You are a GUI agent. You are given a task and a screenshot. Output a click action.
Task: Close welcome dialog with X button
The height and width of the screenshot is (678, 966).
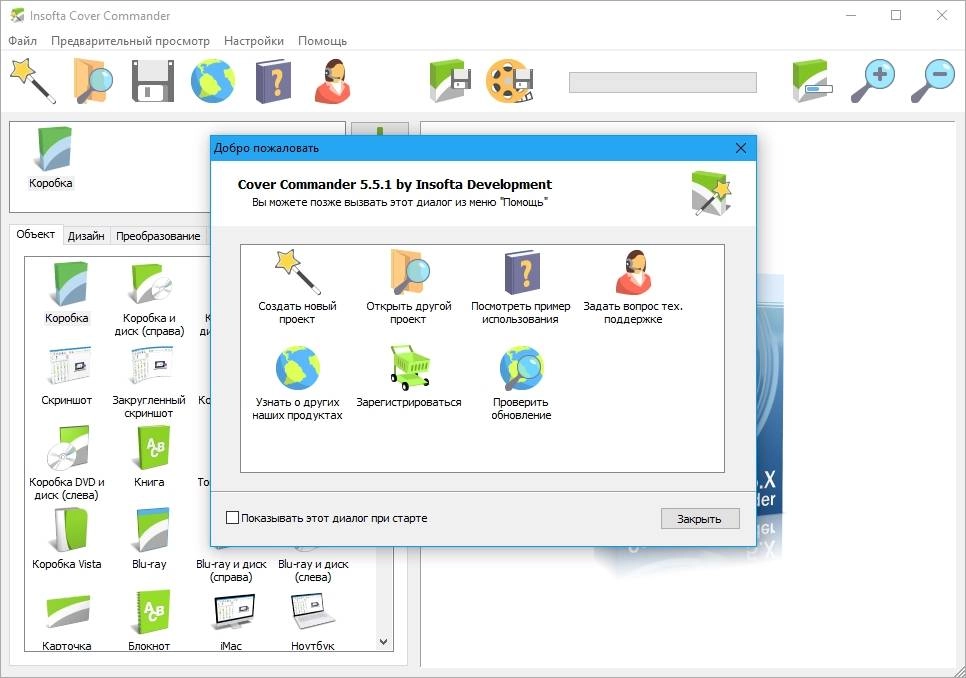click(x=741, y=148)
